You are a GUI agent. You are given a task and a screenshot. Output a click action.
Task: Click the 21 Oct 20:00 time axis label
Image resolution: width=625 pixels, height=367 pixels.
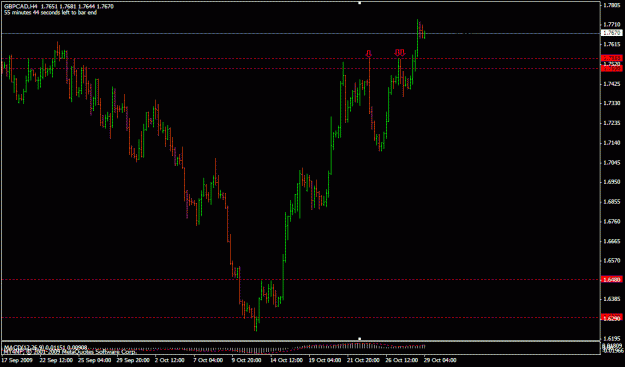[x=362, y=360]
